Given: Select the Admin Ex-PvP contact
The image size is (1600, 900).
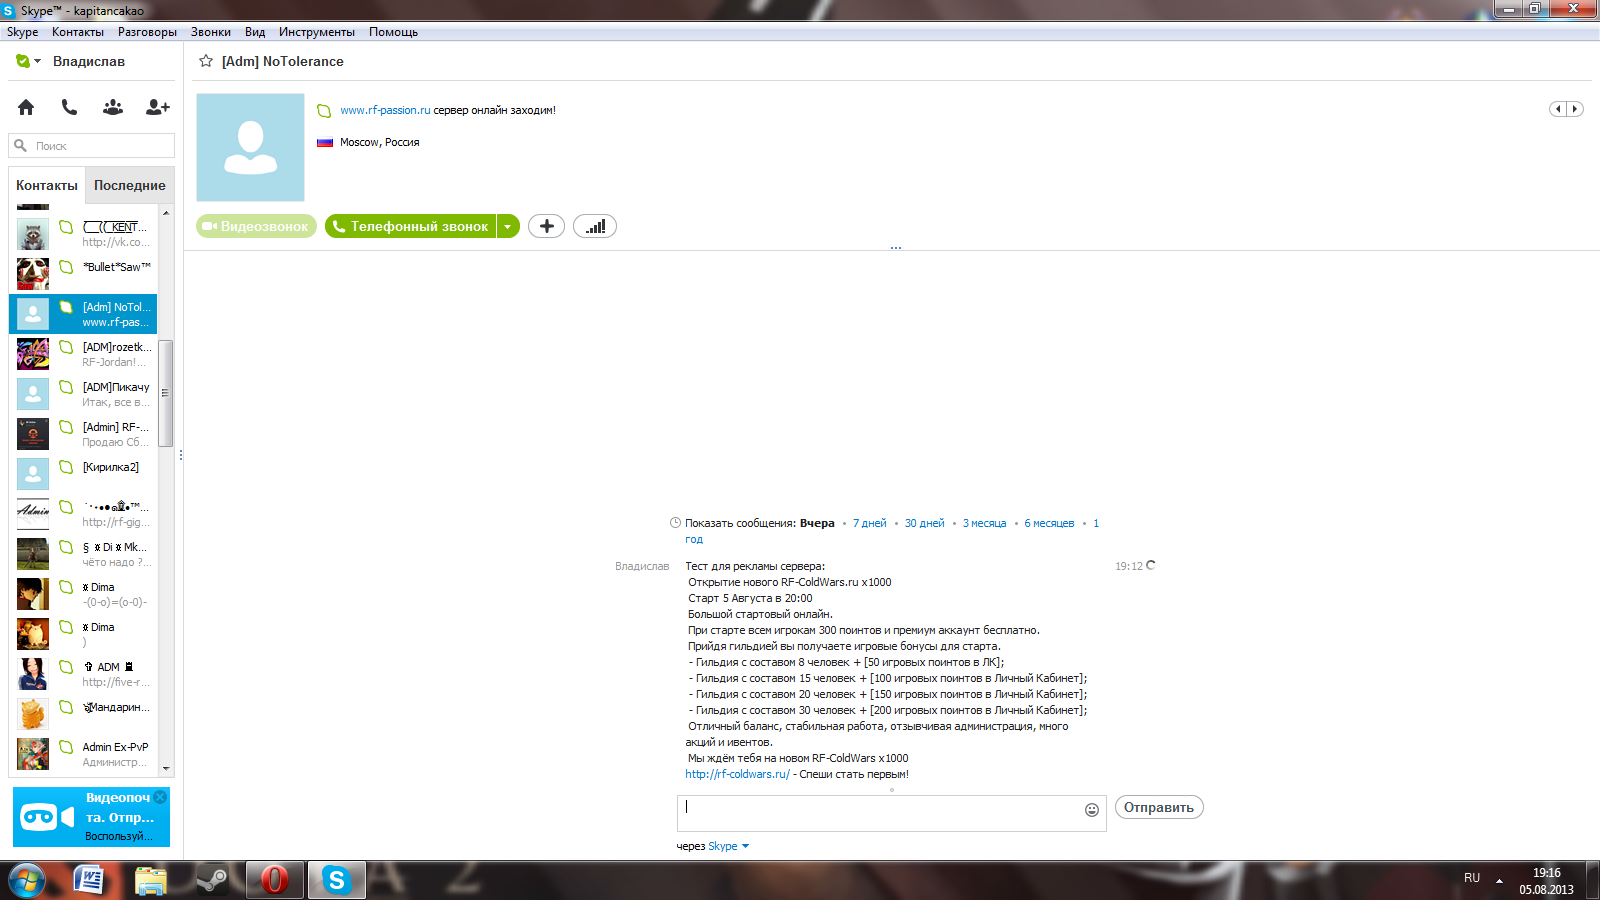Looking at the screenshot, I should 83,754.
